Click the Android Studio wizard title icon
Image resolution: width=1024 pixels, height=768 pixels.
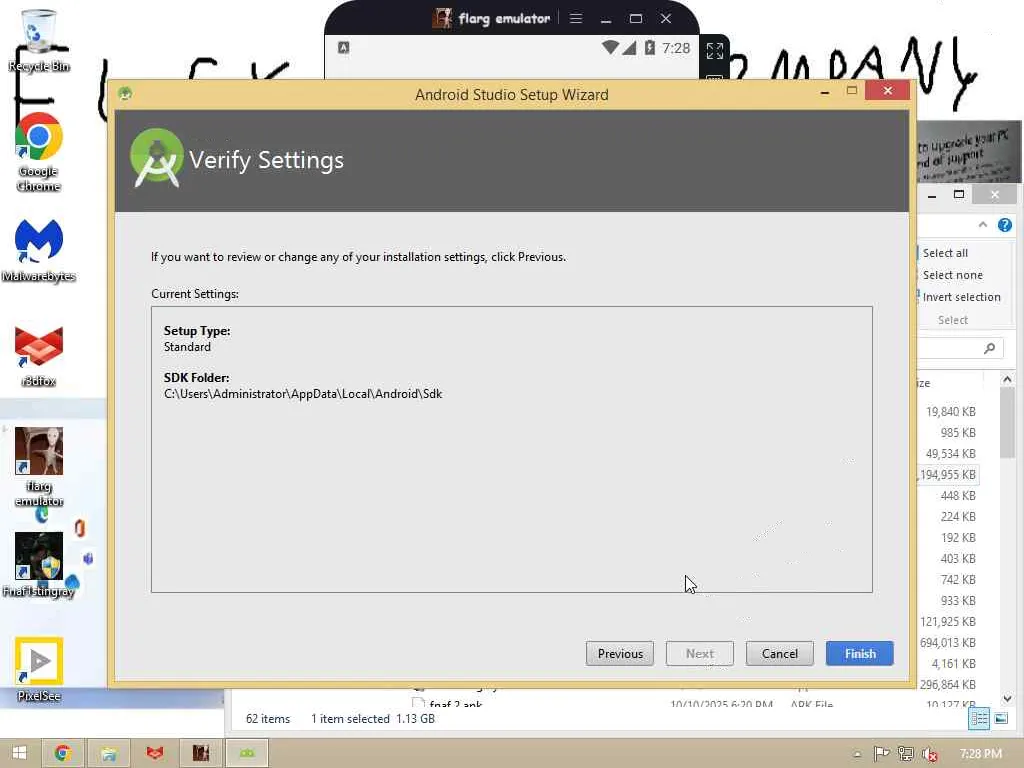pyautogui.click(x=125, y=94)
